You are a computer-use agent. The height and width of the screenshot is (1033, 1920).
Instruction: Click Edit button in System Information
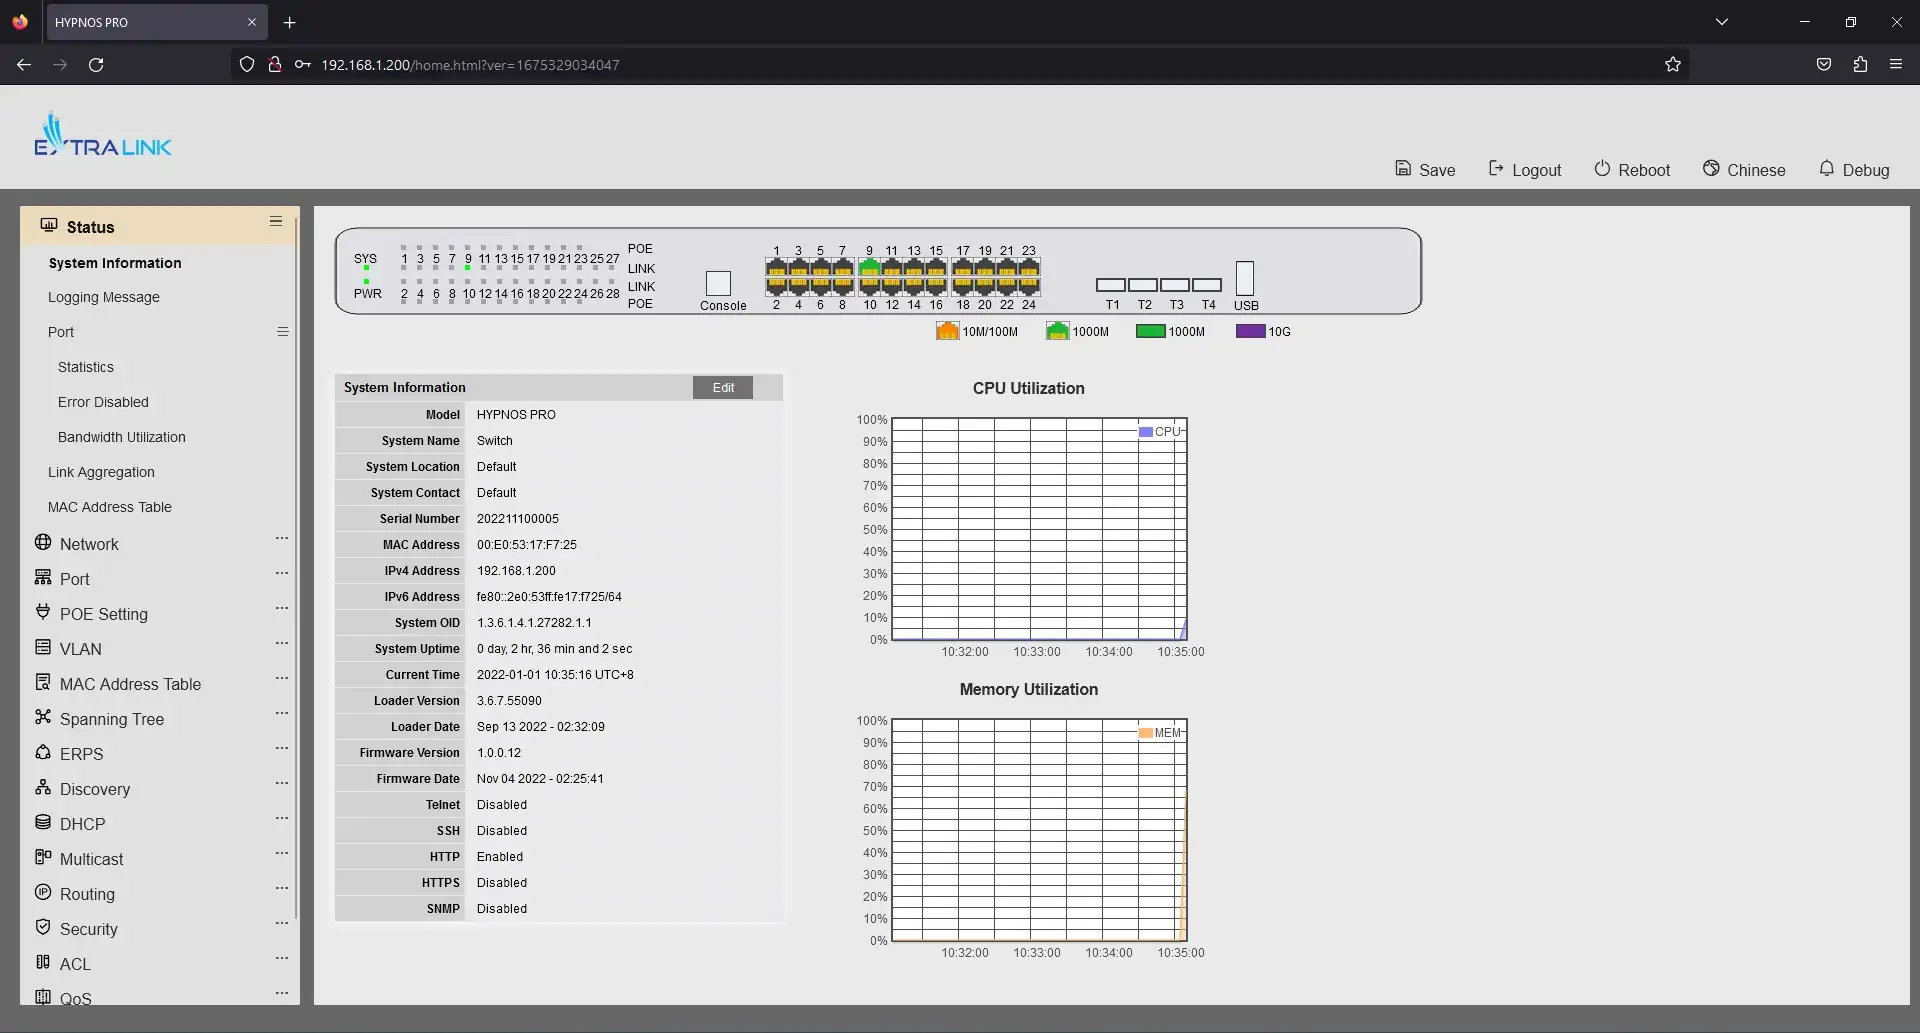[x=723, y=388]
